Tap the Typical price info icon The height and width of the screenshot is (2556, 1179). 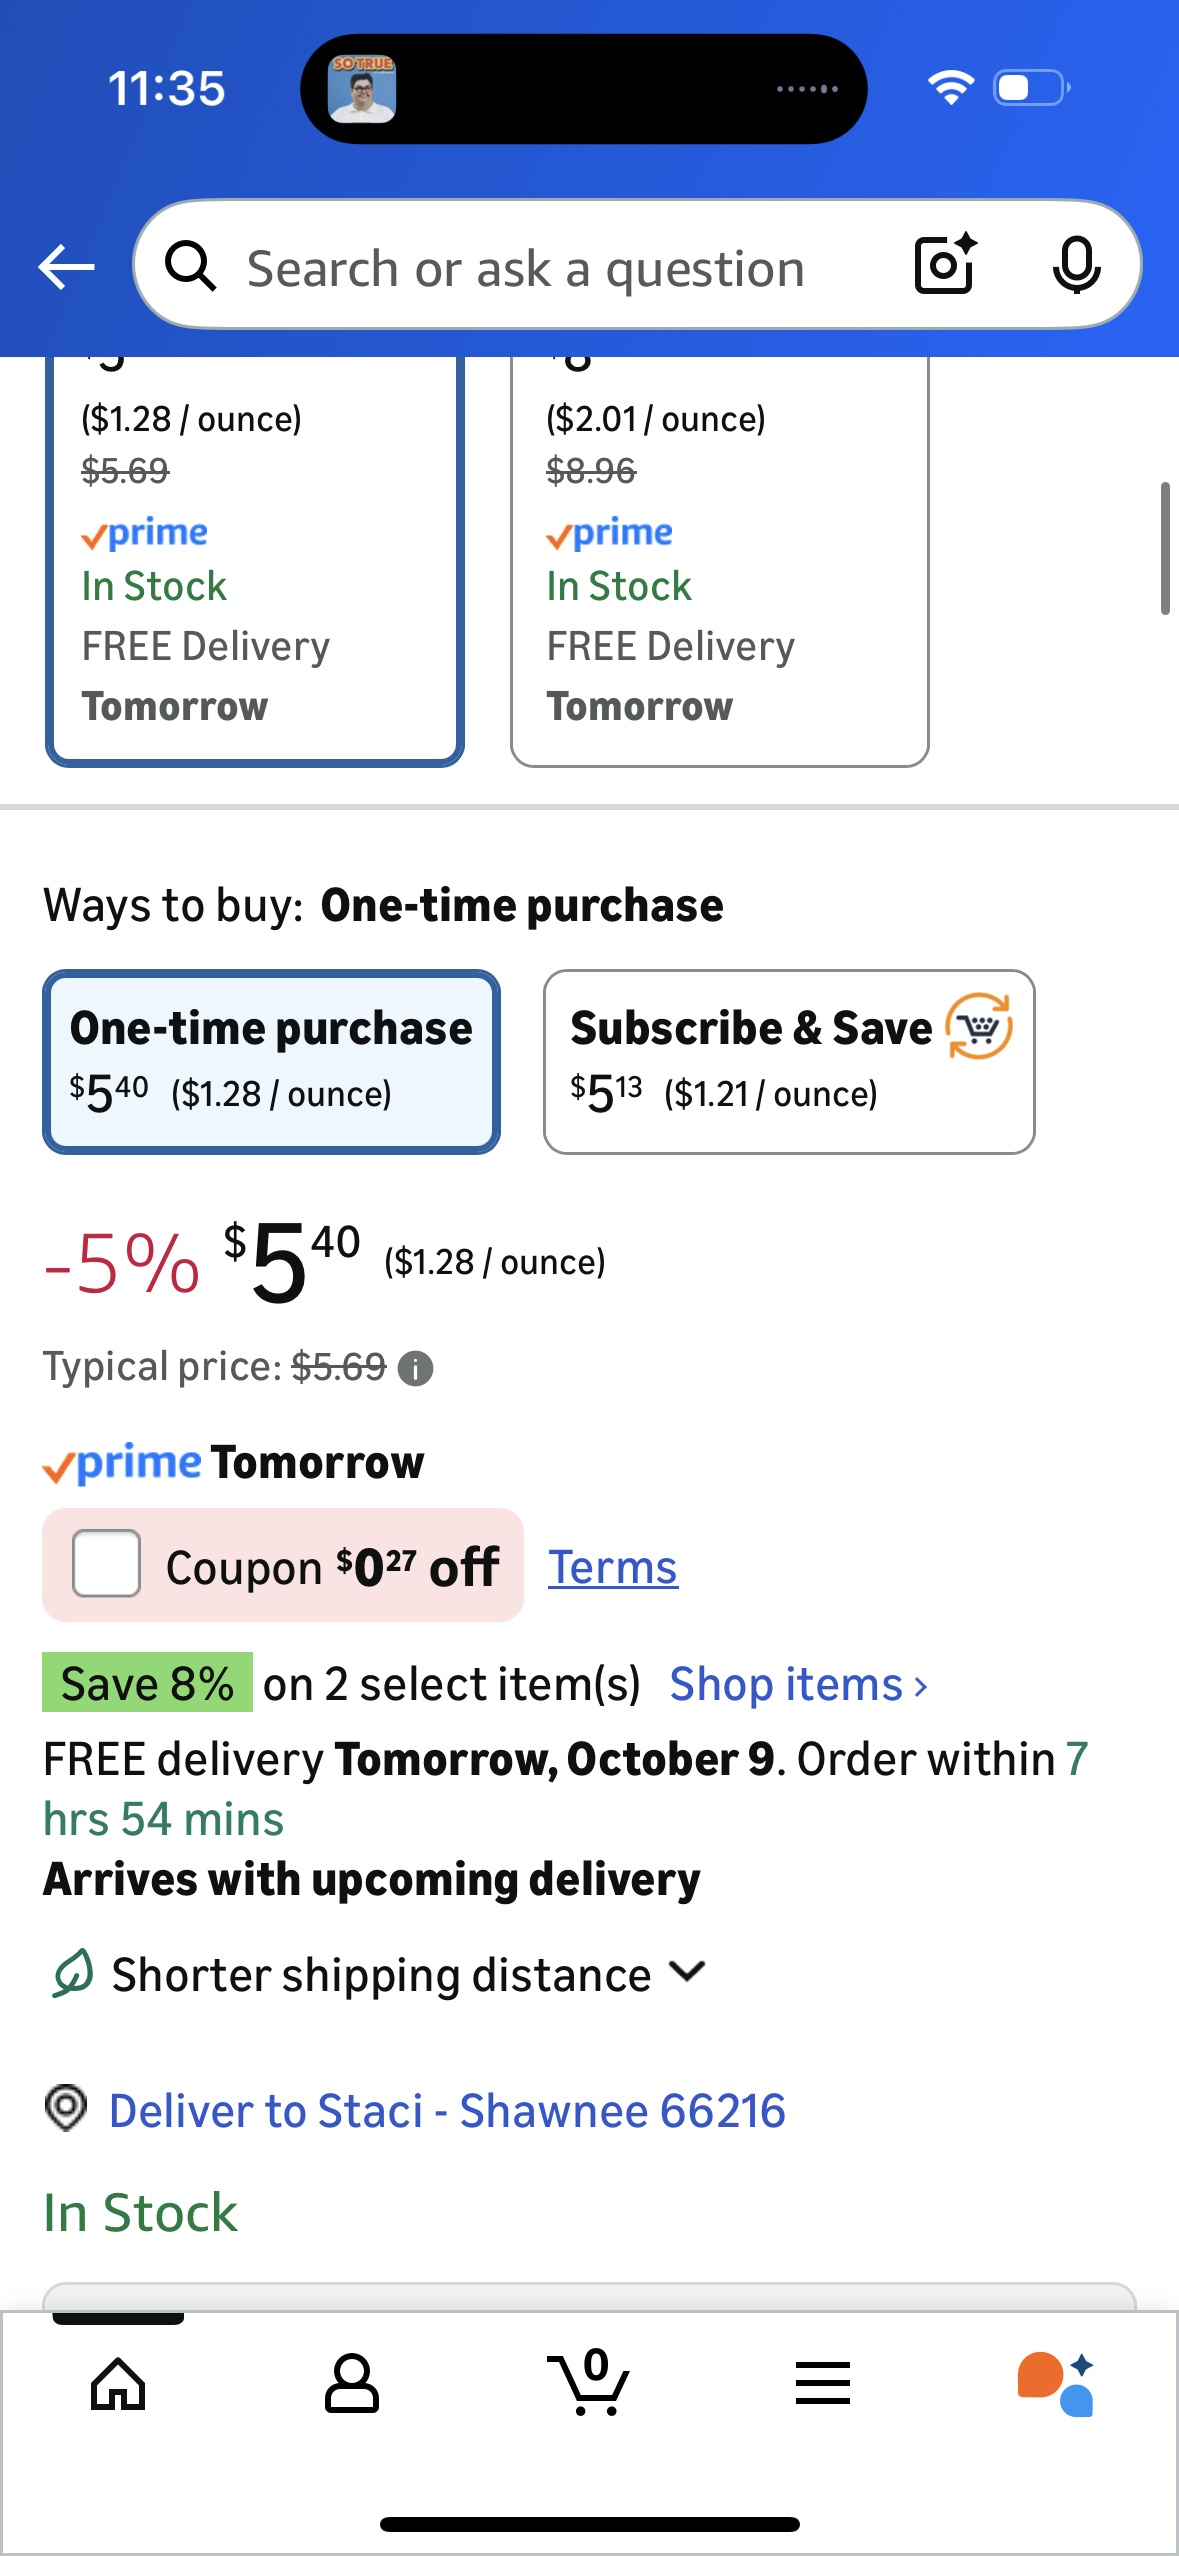[415, 1368]
